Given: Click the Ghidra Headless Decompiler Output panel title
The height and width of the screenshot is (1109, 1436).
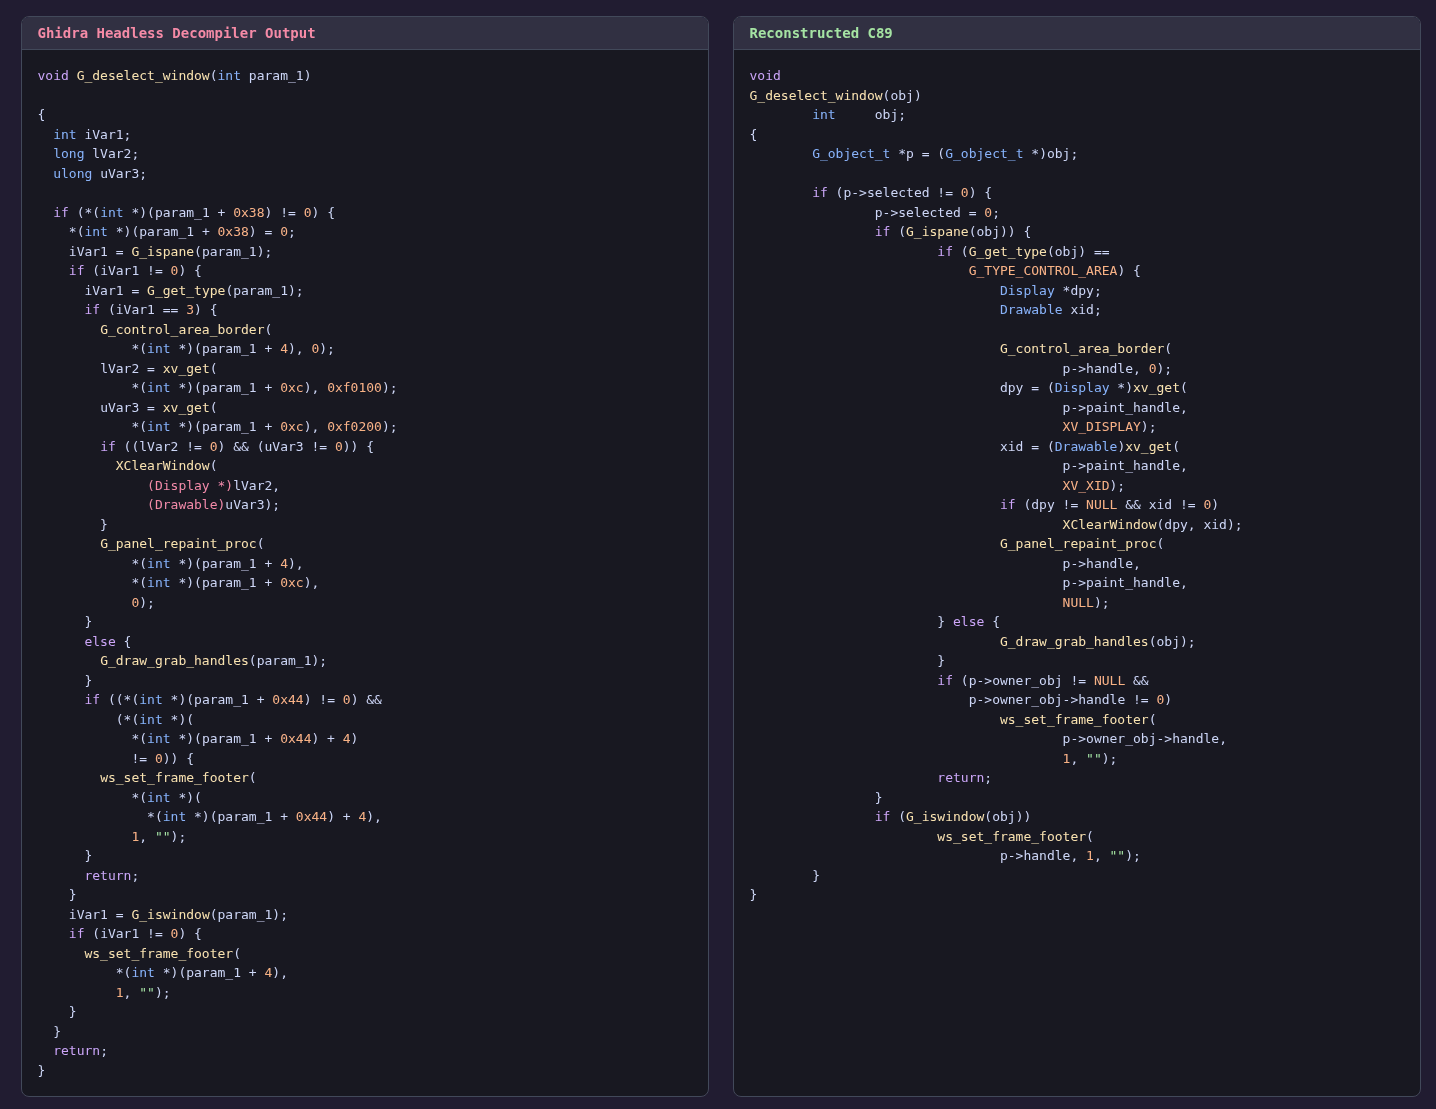Looking at the screenshot, I should (x=176, y=33).
